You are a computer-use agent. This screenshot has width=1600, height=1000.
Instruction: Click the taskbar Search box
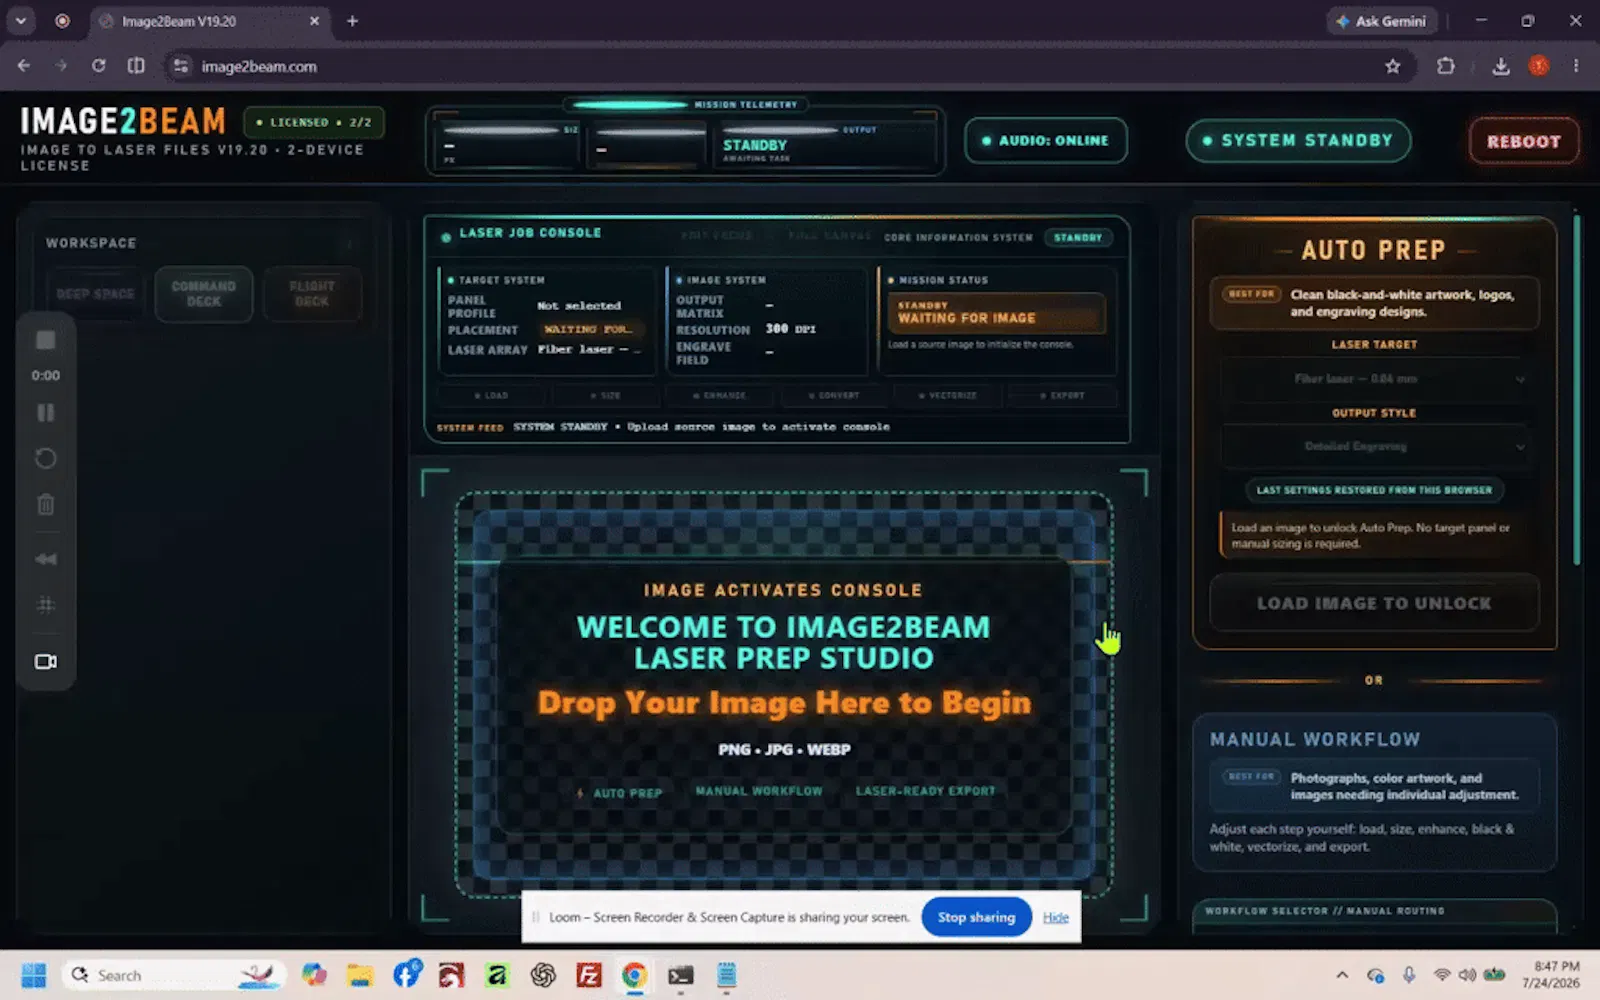point(174,975)
